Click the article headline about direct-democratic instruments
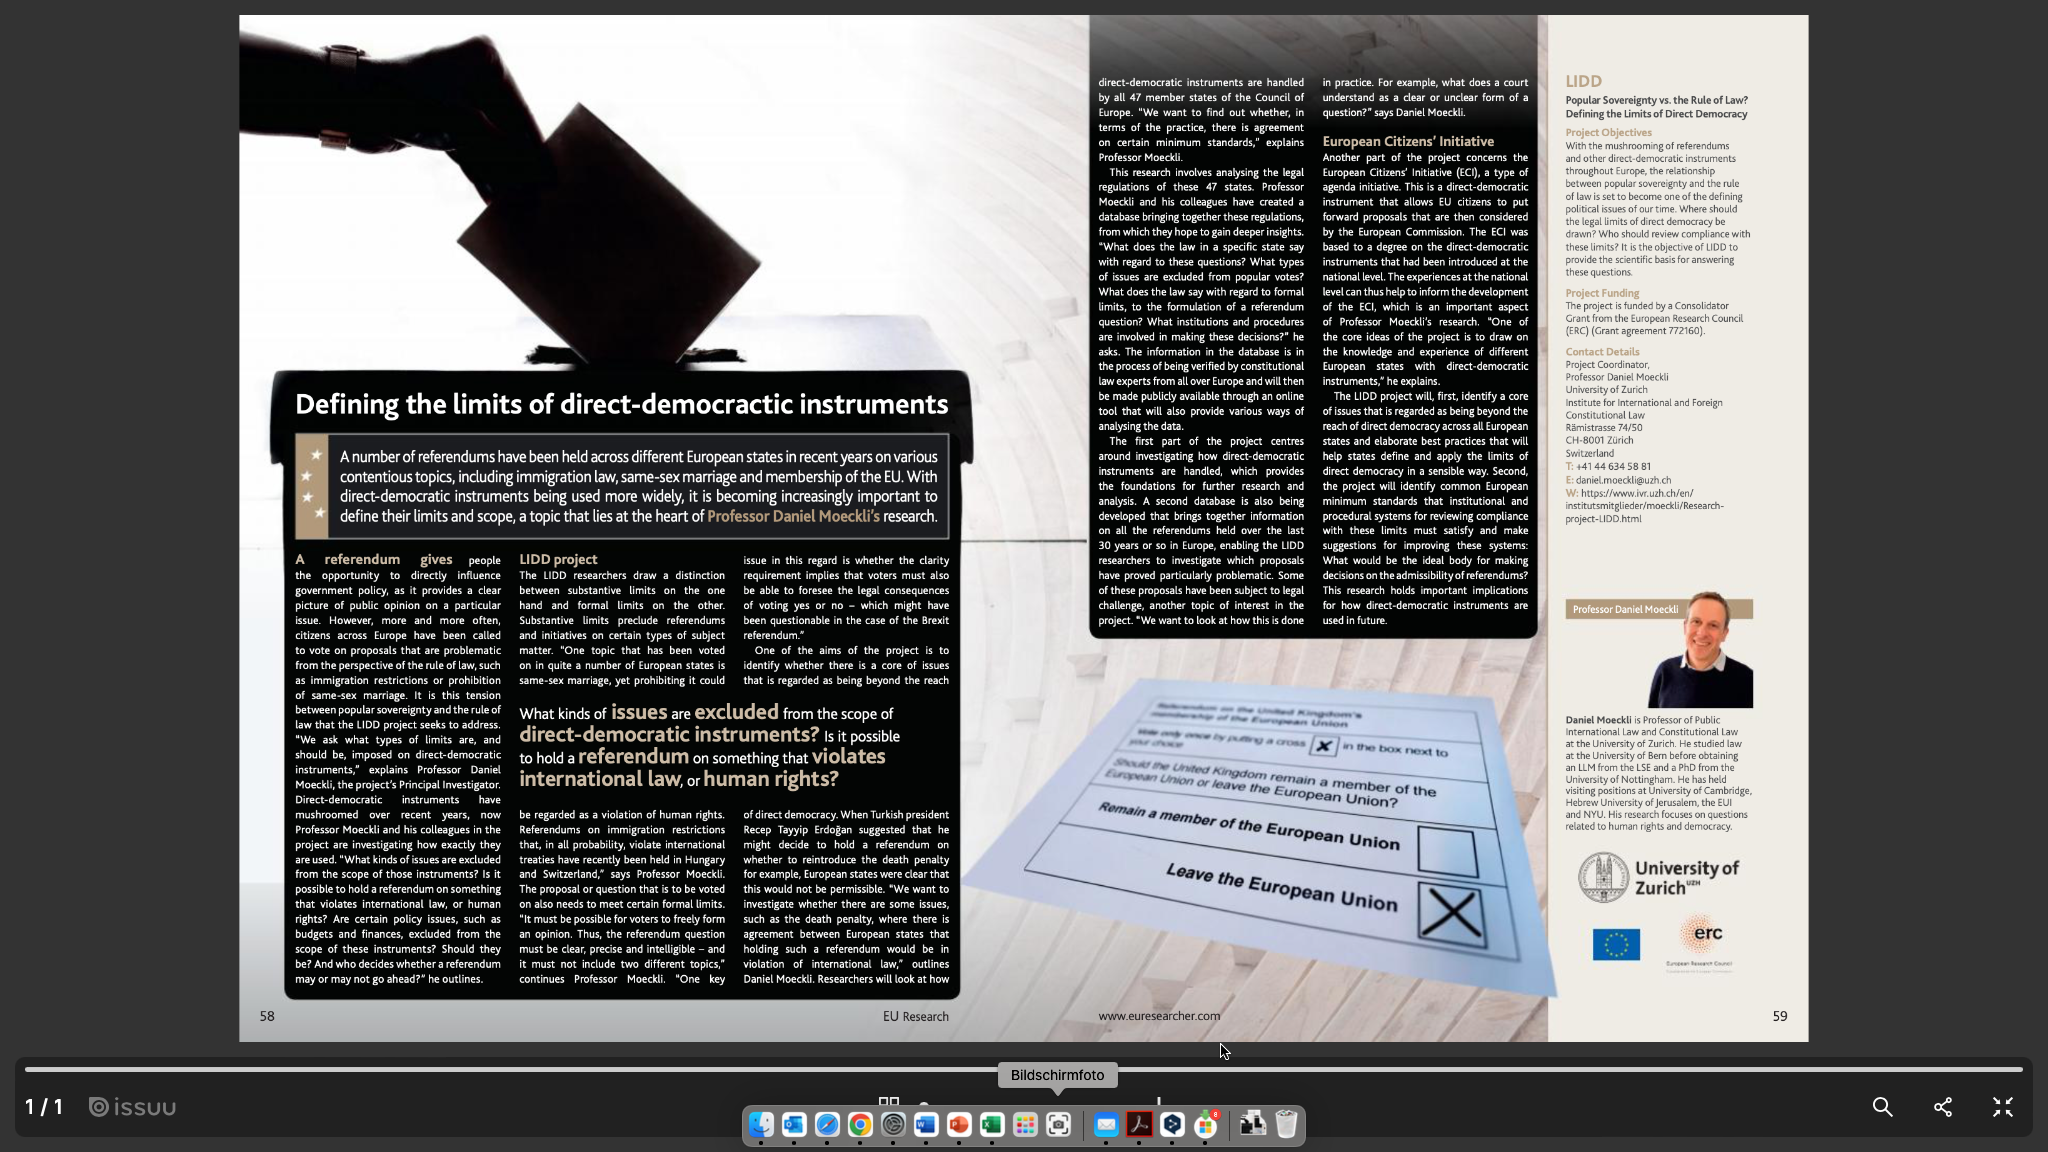2048x1152 pixels. pos(621,404)
